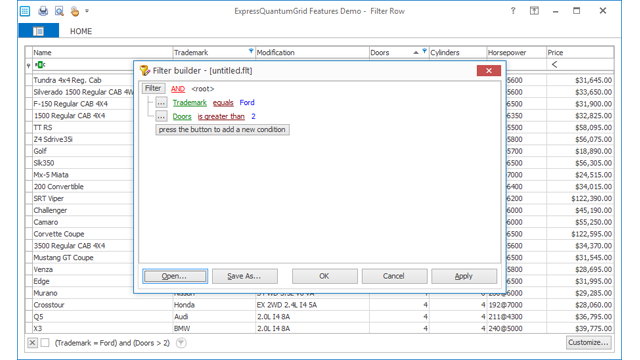Open the blue application menu tab
Image resolution: width=640 pixels, height=360 pixels.
(39, 31)
